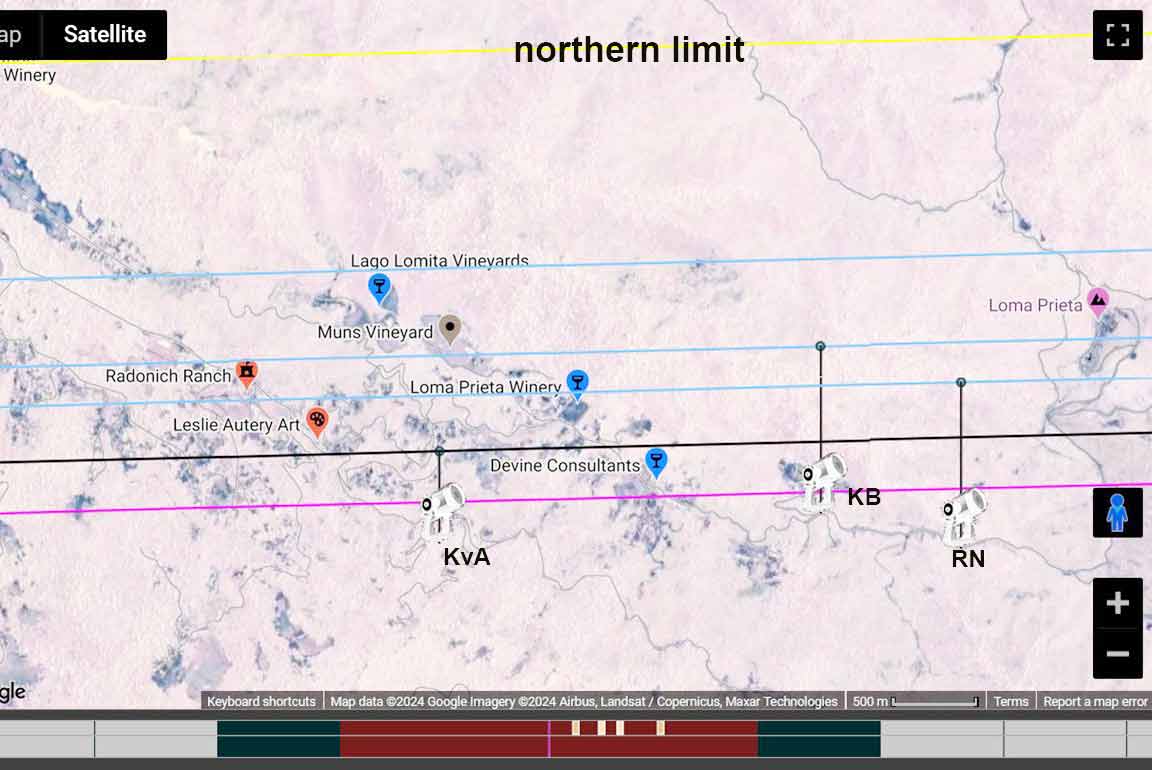Click the left teal timeline section
This screenshot has height=770, width=1152.
click(x=278, y=738)
